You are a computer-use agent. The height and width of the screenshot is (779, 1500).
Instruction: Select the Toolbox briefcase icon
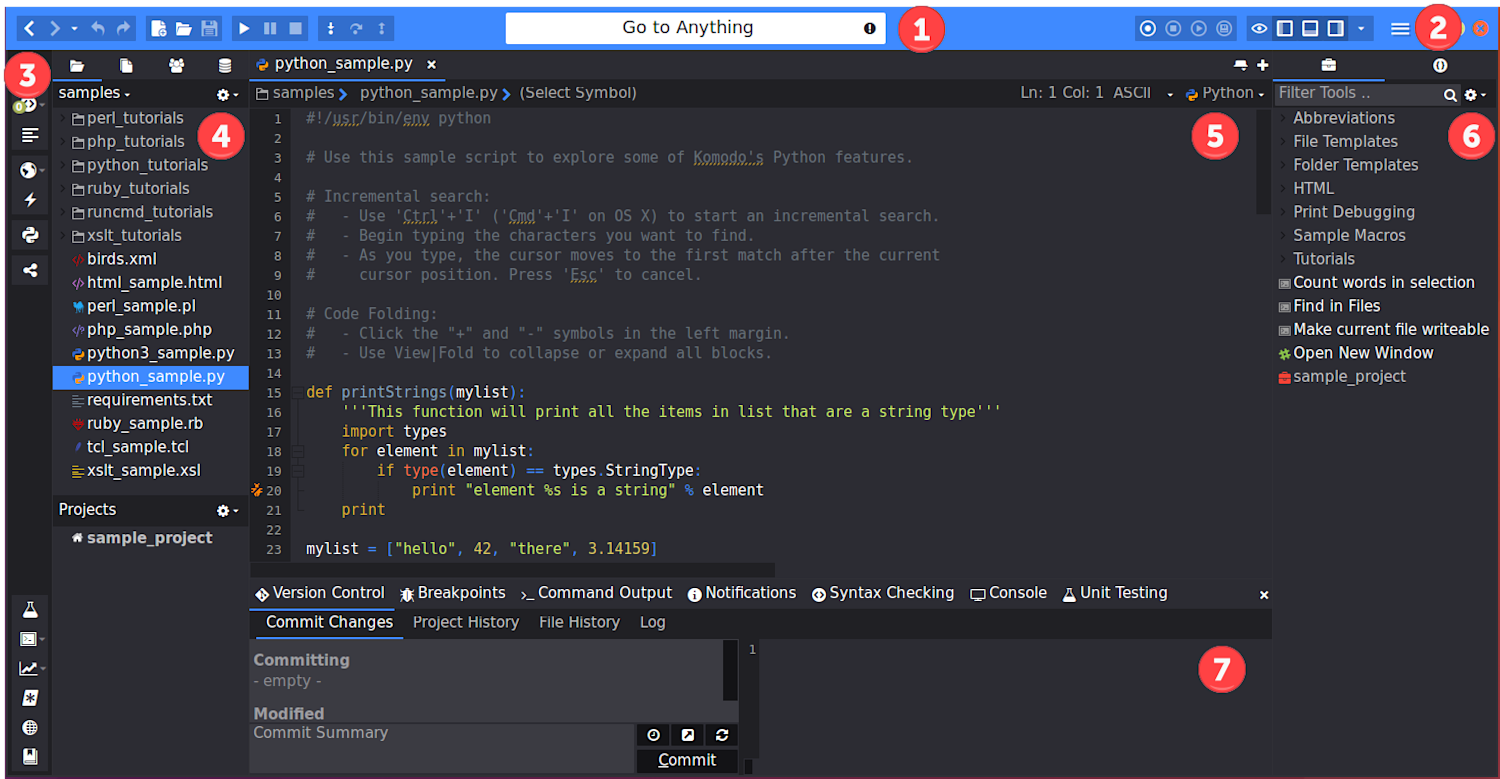(x=1327, y=64)
